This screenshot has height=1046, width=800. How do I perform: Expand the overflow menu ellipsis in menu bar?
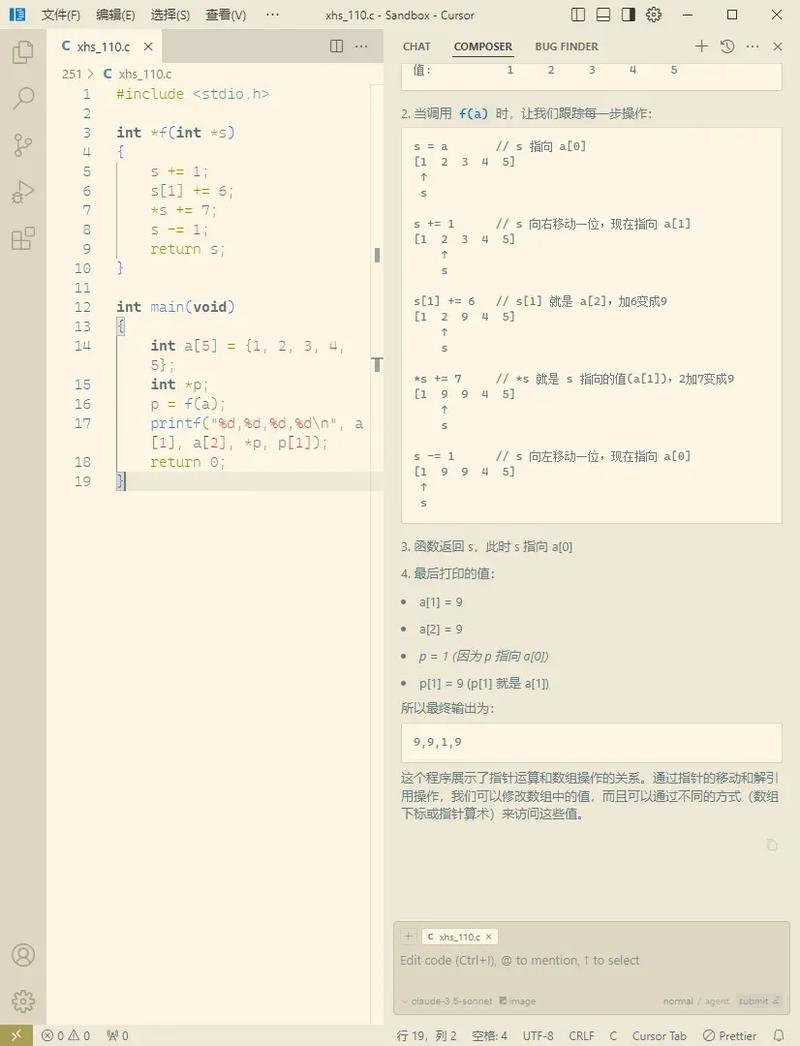click(272, 15)
